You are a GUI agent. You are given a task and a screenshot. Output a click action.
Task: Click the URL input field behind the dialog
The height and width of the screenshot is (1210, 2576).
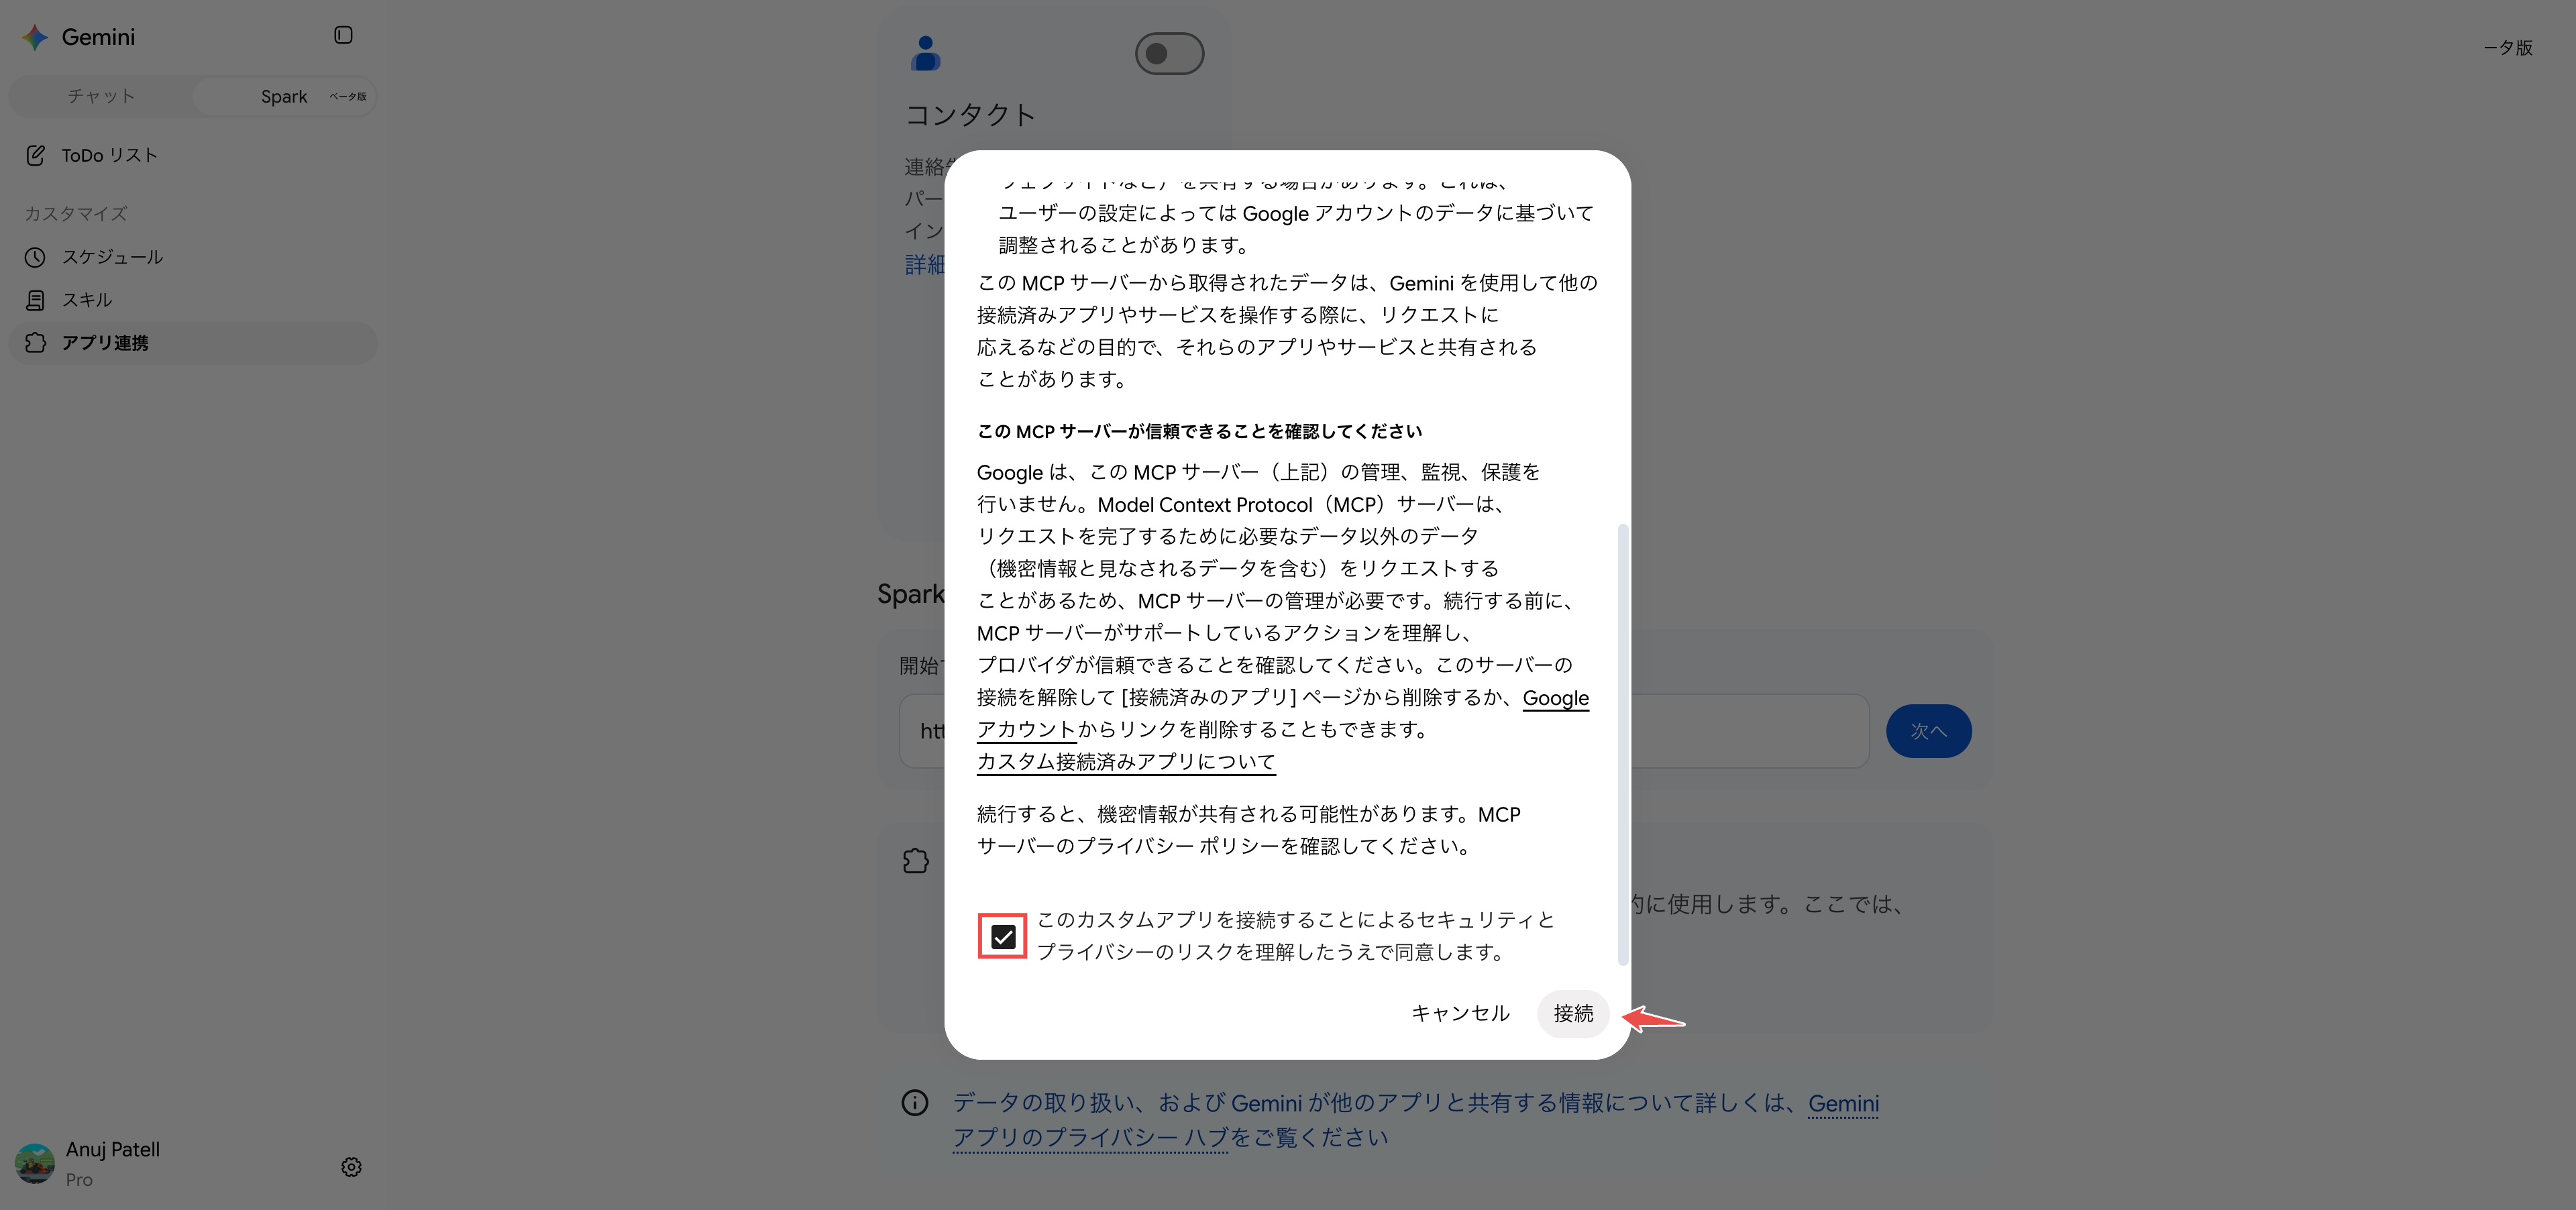1384,731
